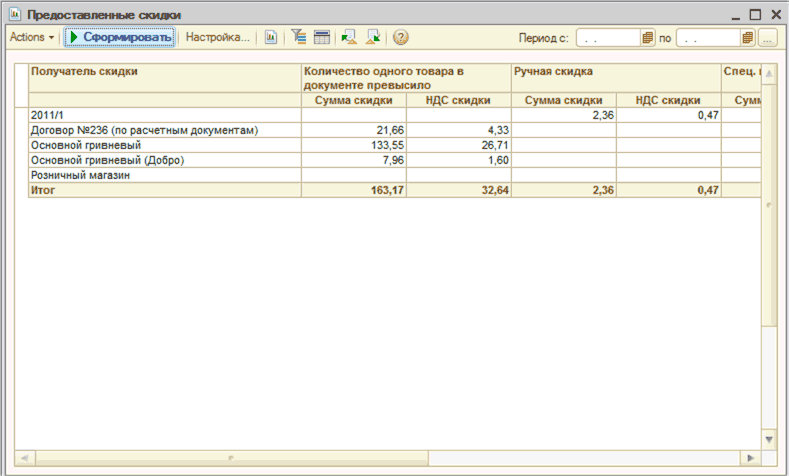Image resolution: width=789 pixels, height=476 pixels.
Task: Click the grouping tree icon in toolbar
Action: click(x=298, y=38)
